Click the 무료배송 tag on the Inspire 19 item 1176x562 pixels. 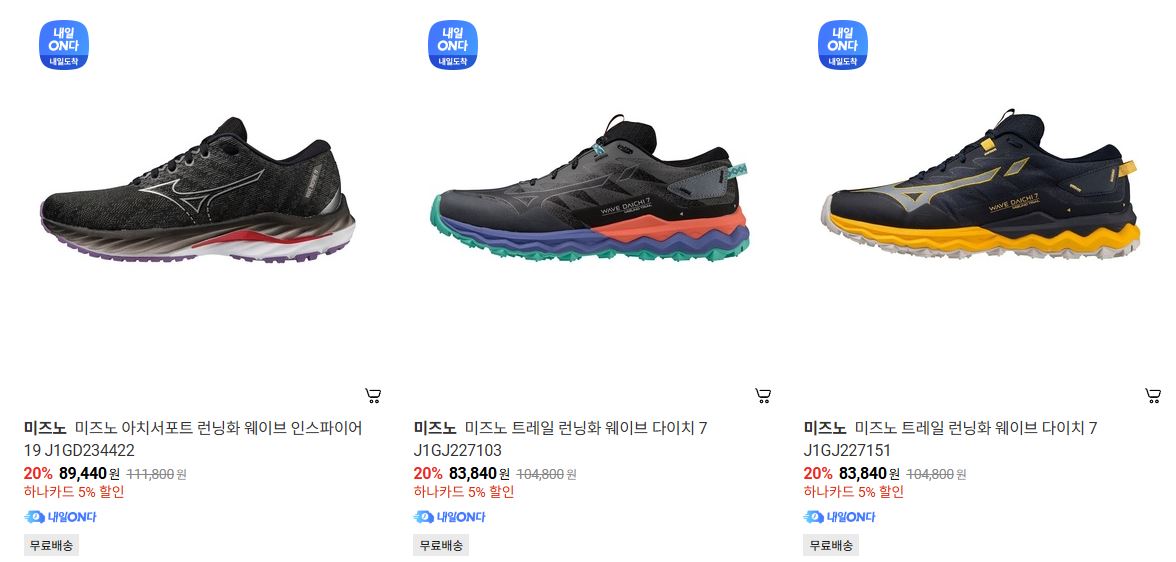point(51,545)
